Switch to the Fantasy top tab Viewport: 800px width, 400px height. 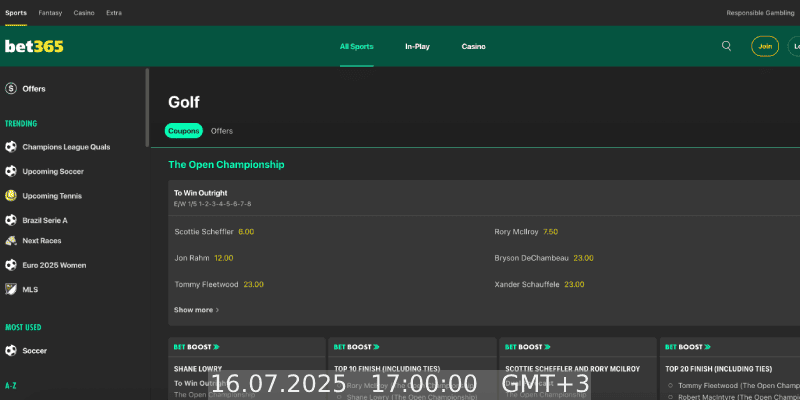[50, 13]
